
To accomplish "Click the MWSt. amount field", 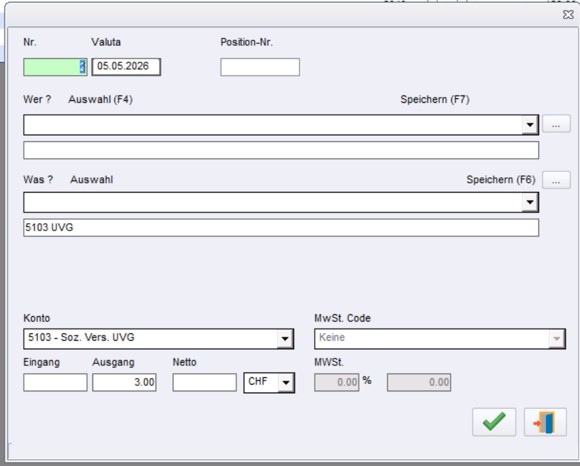I will tap(419, 382).
